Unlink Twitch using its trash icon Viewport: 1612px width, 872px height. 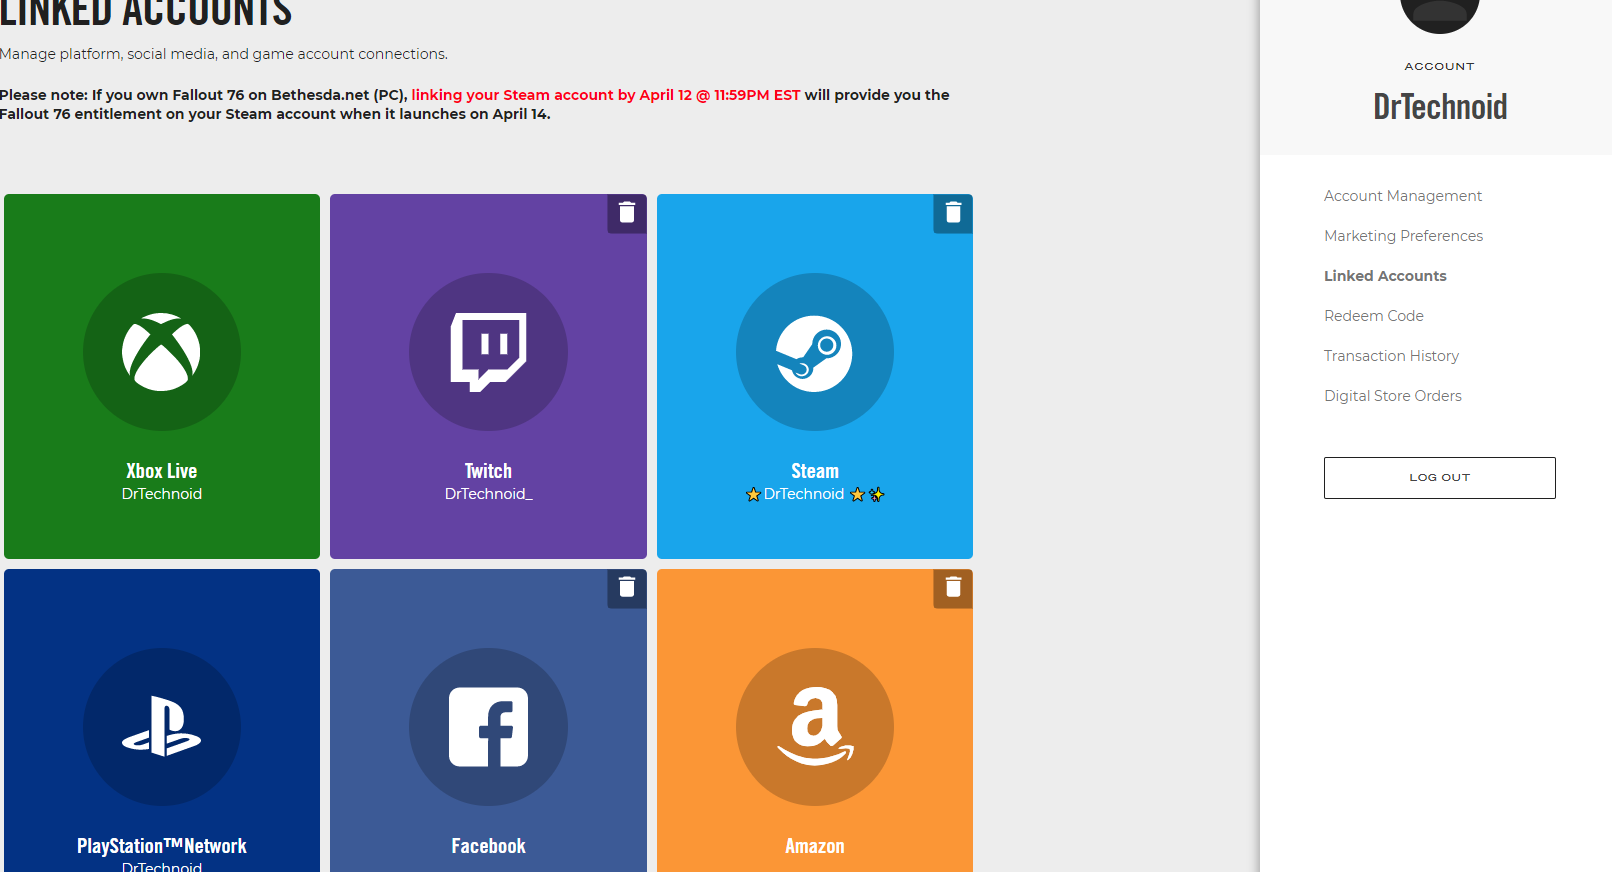point(627,213)
